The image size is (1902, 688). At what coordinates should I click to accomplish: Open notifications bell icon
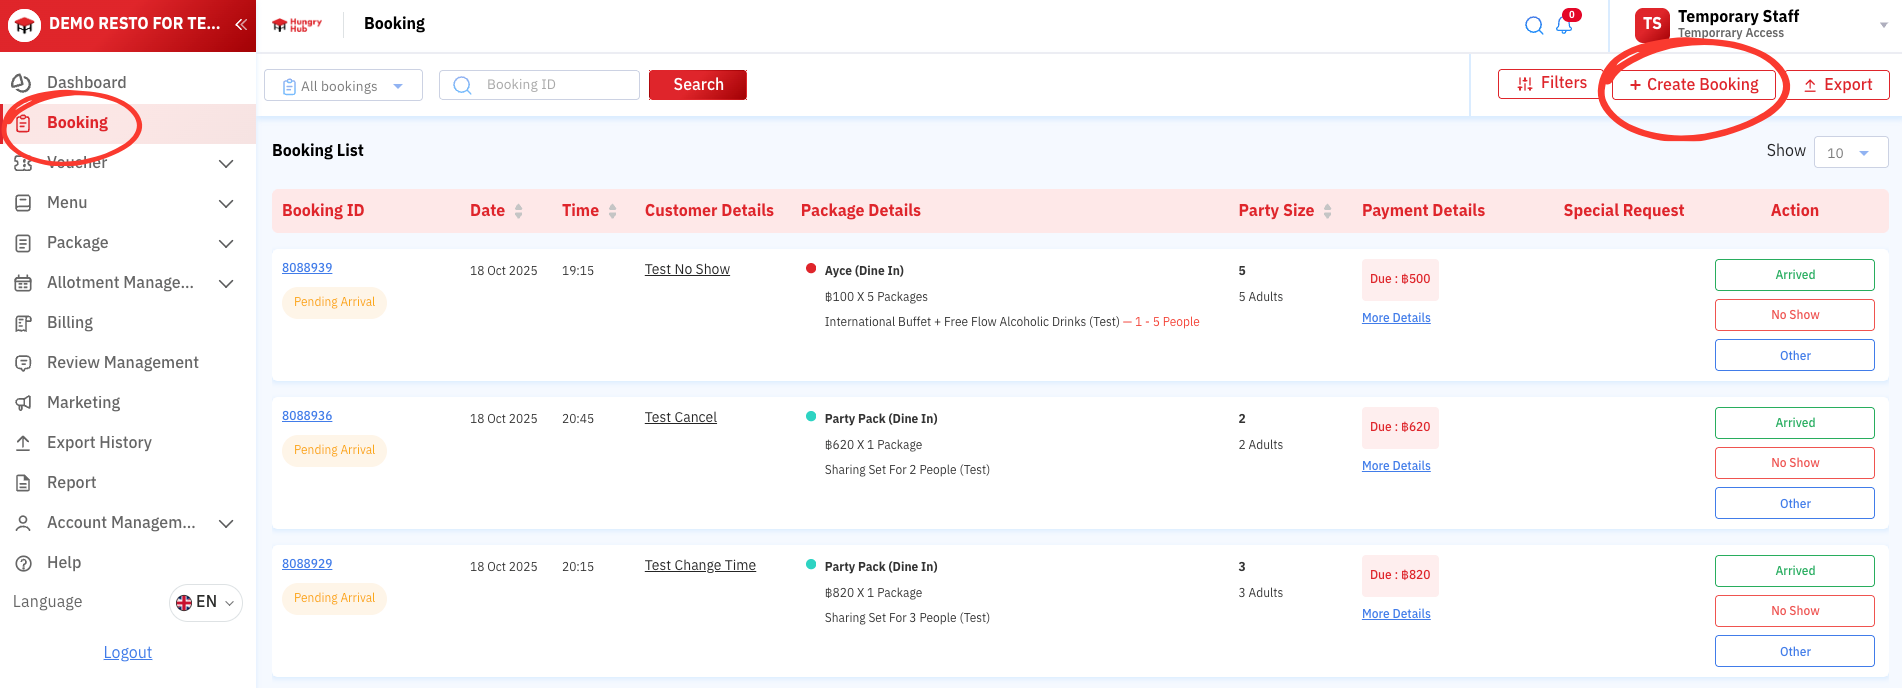[1565, 25]
